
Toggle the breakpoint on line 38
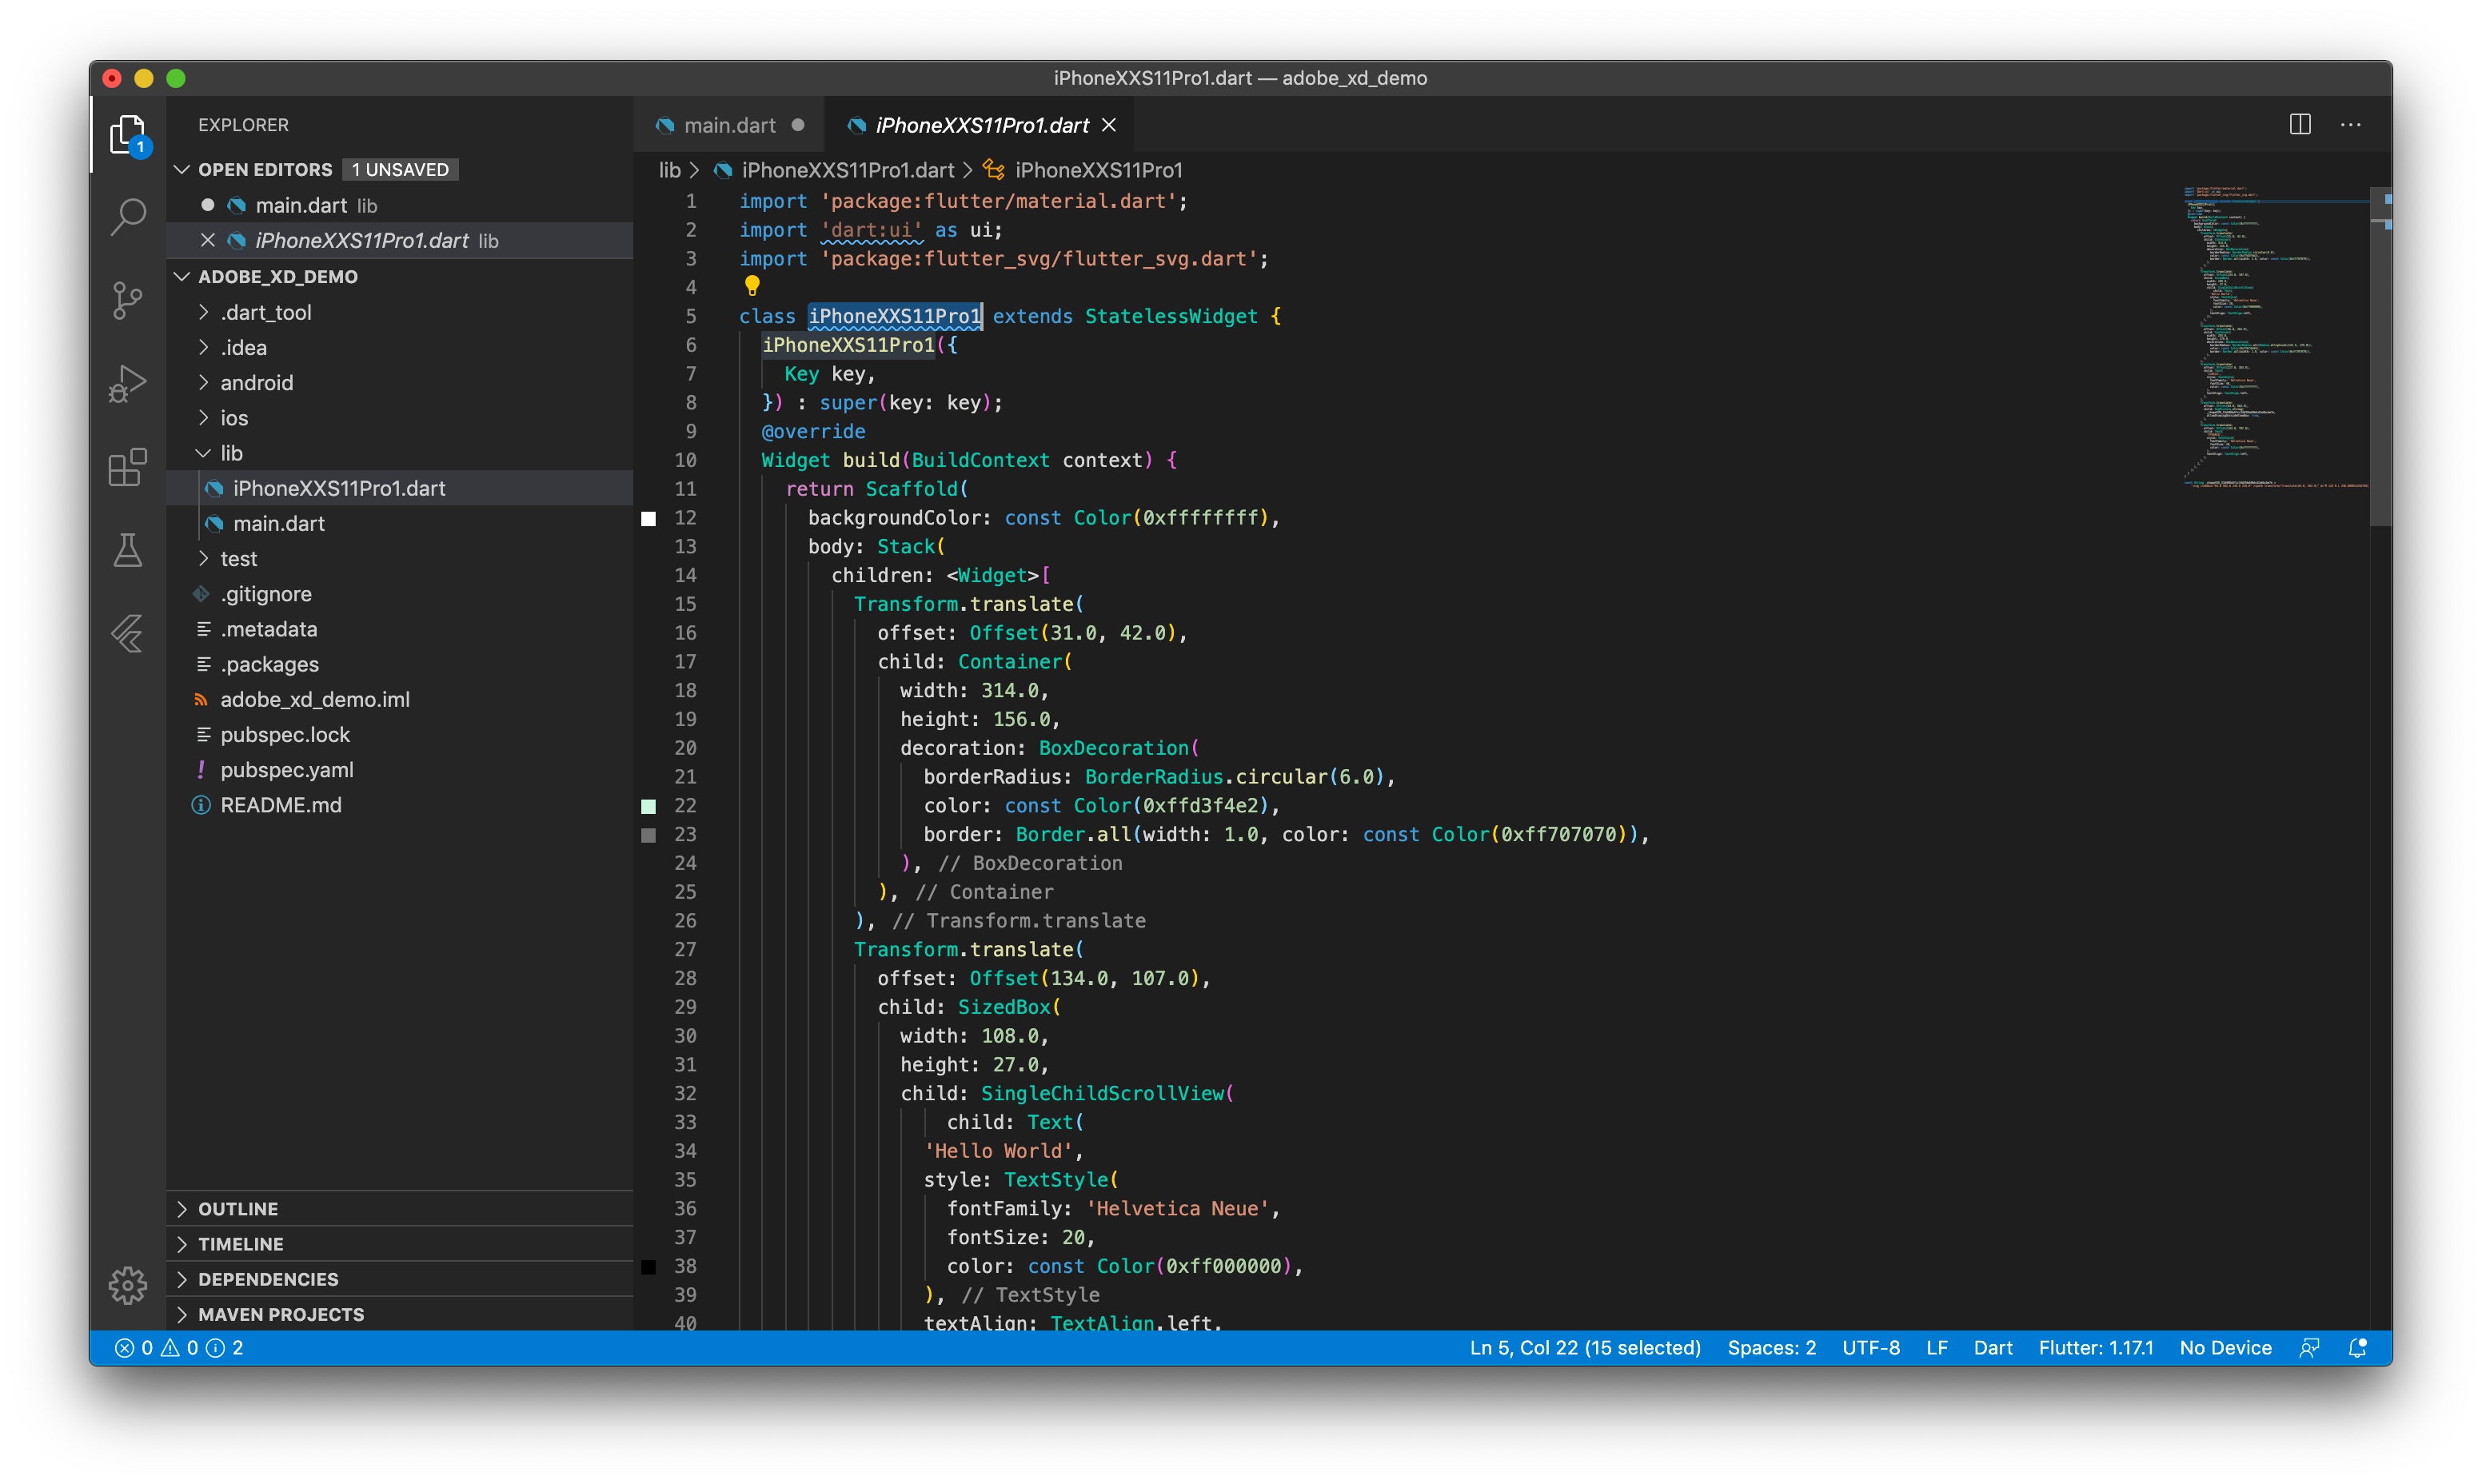648,1266
